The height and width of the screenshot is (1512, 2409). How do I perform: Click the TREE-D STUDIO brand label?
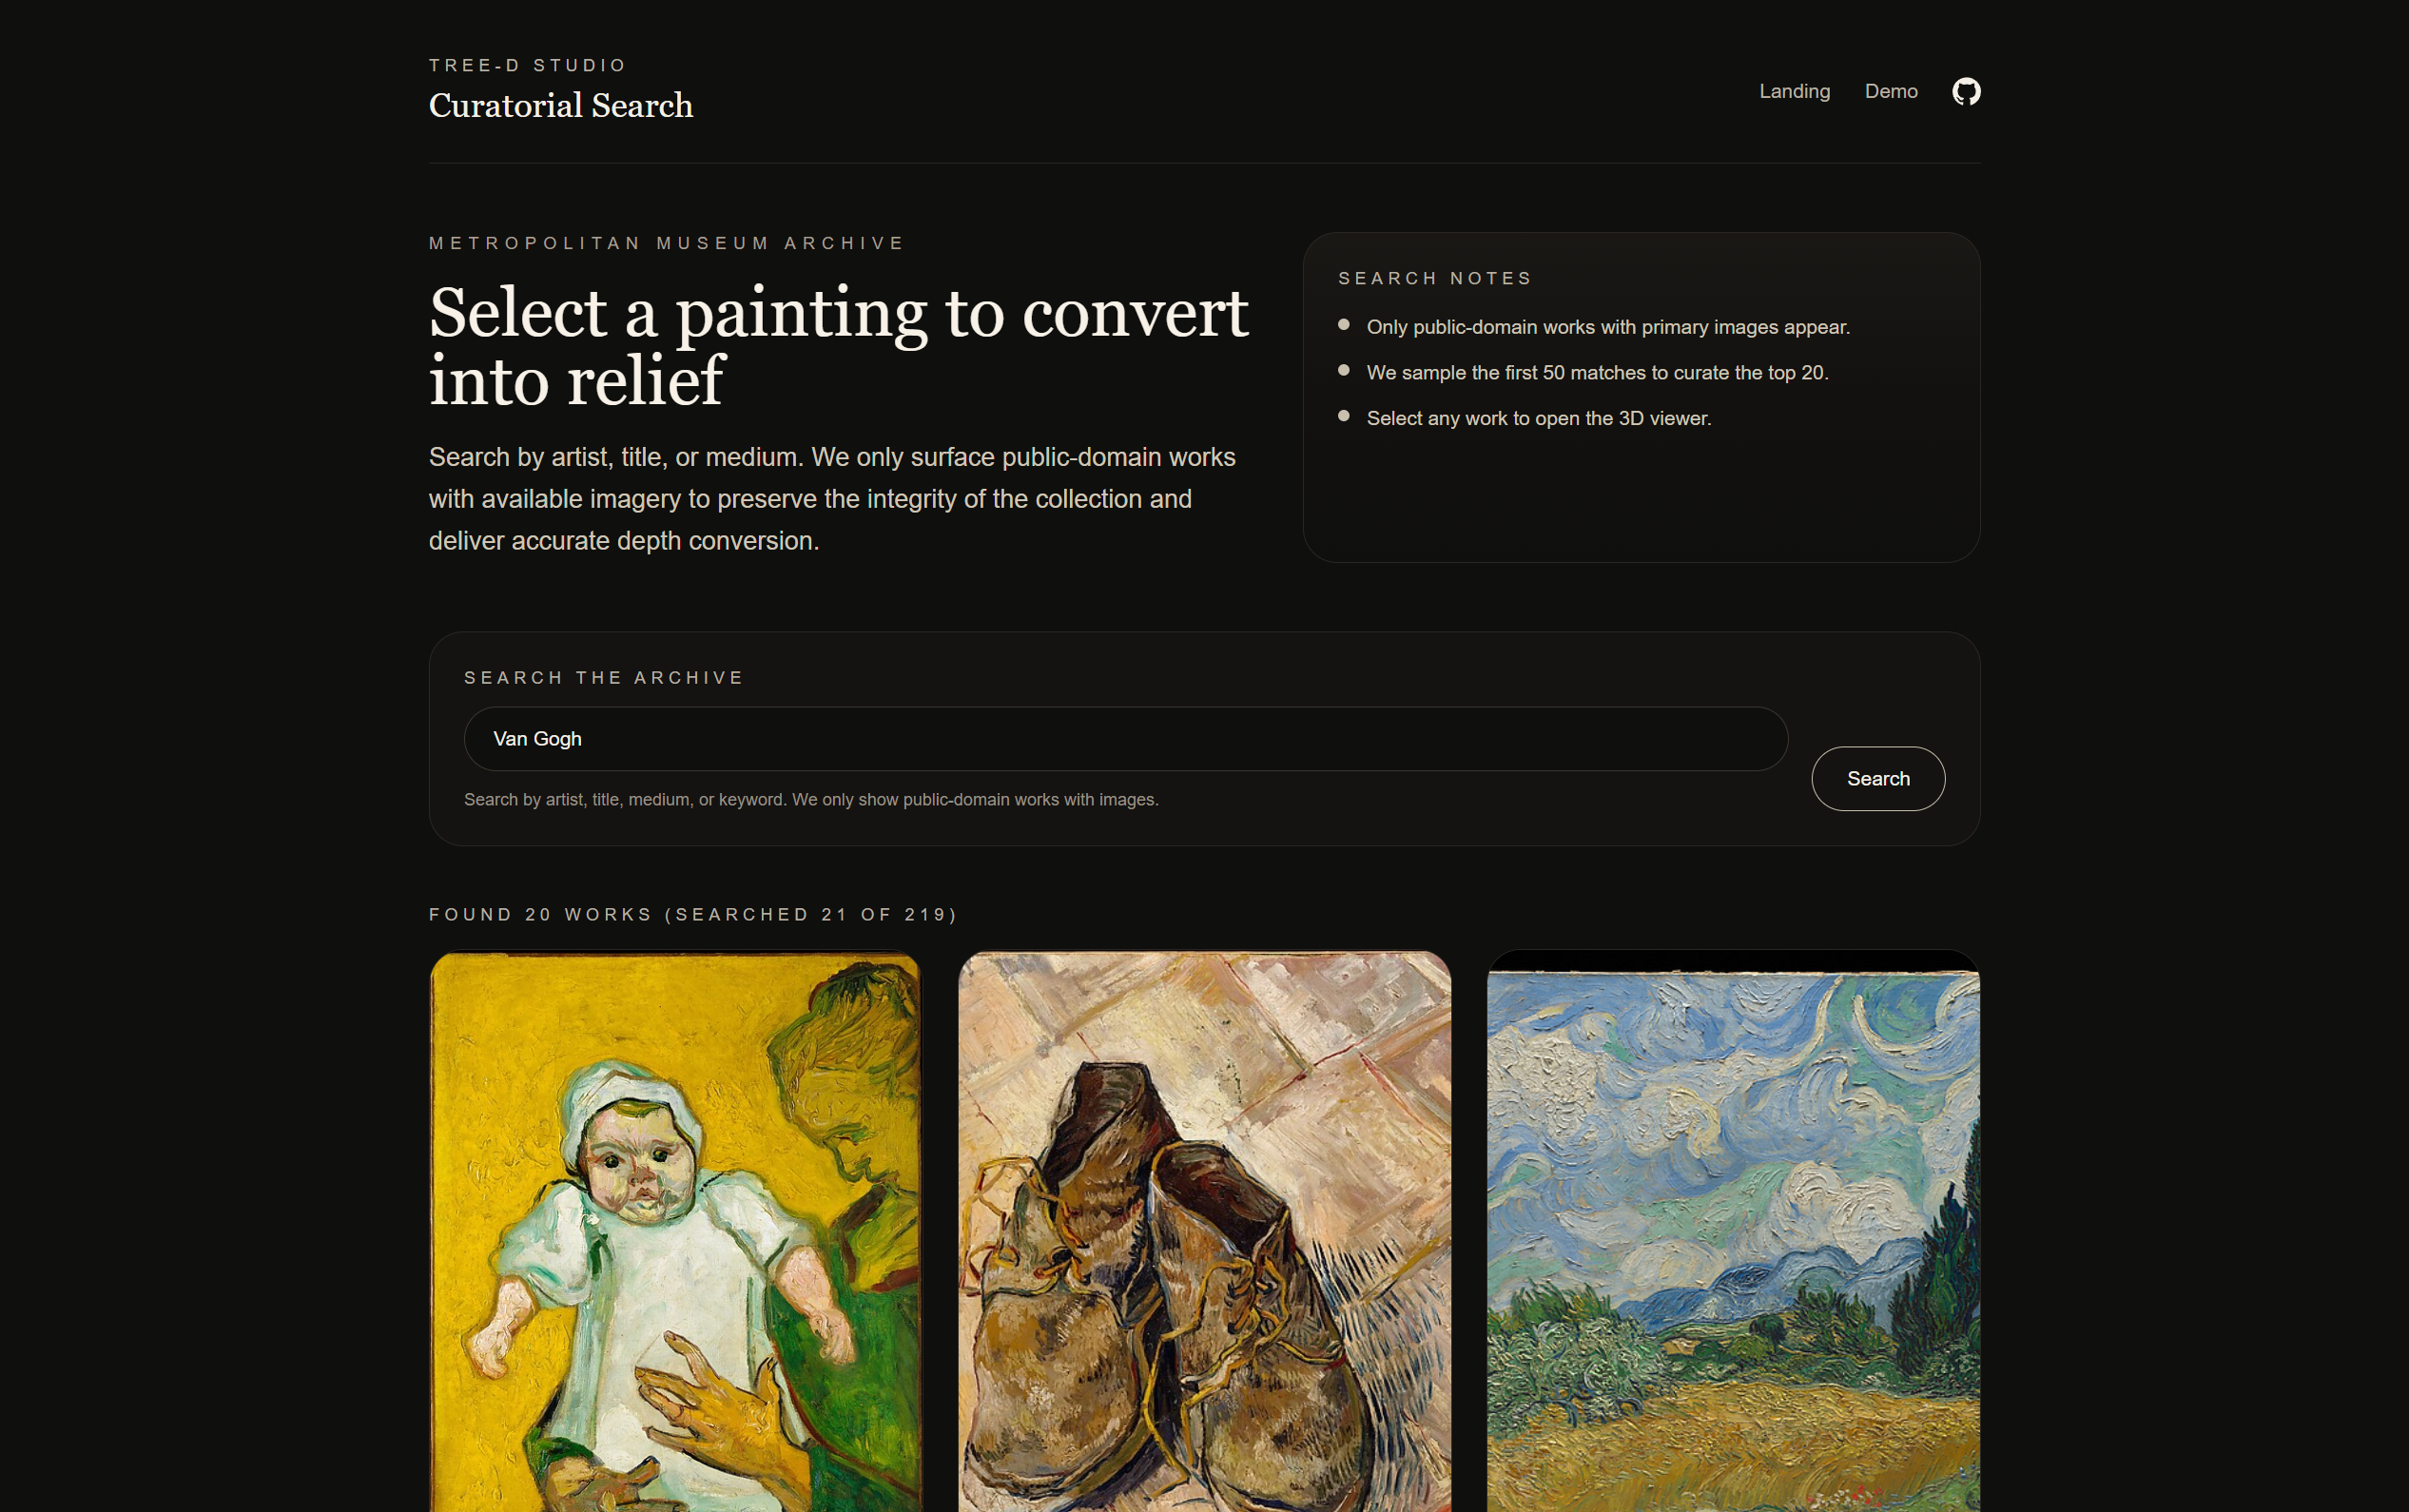(x=527, y=65)
